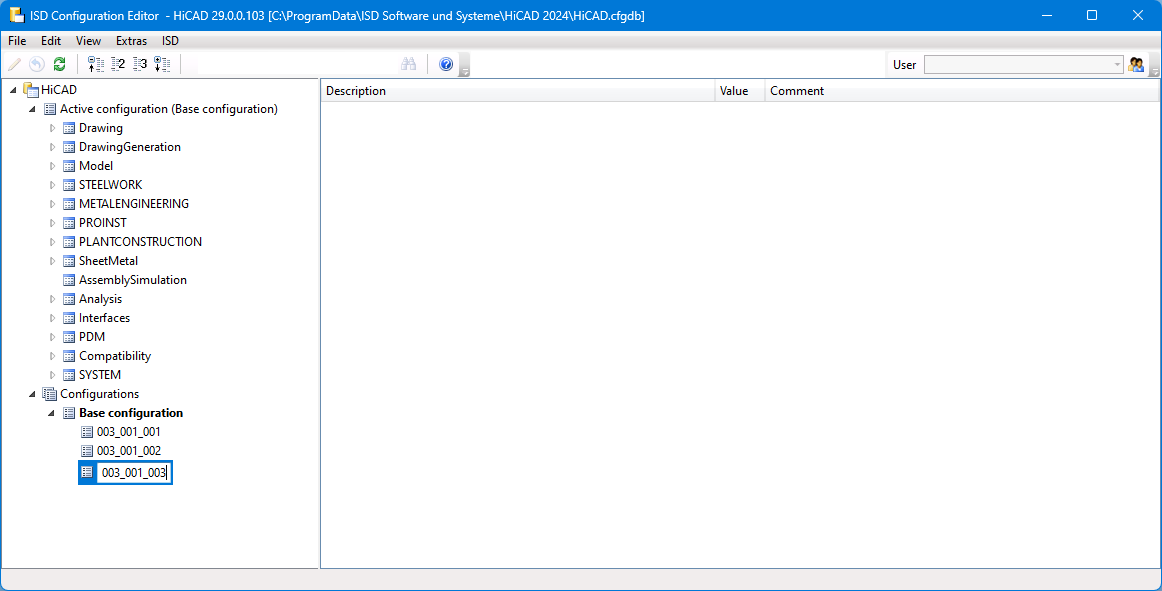The image size is (1162, 591).
Task: Click the Drawing node table icon
Action: tap(69, 128)
